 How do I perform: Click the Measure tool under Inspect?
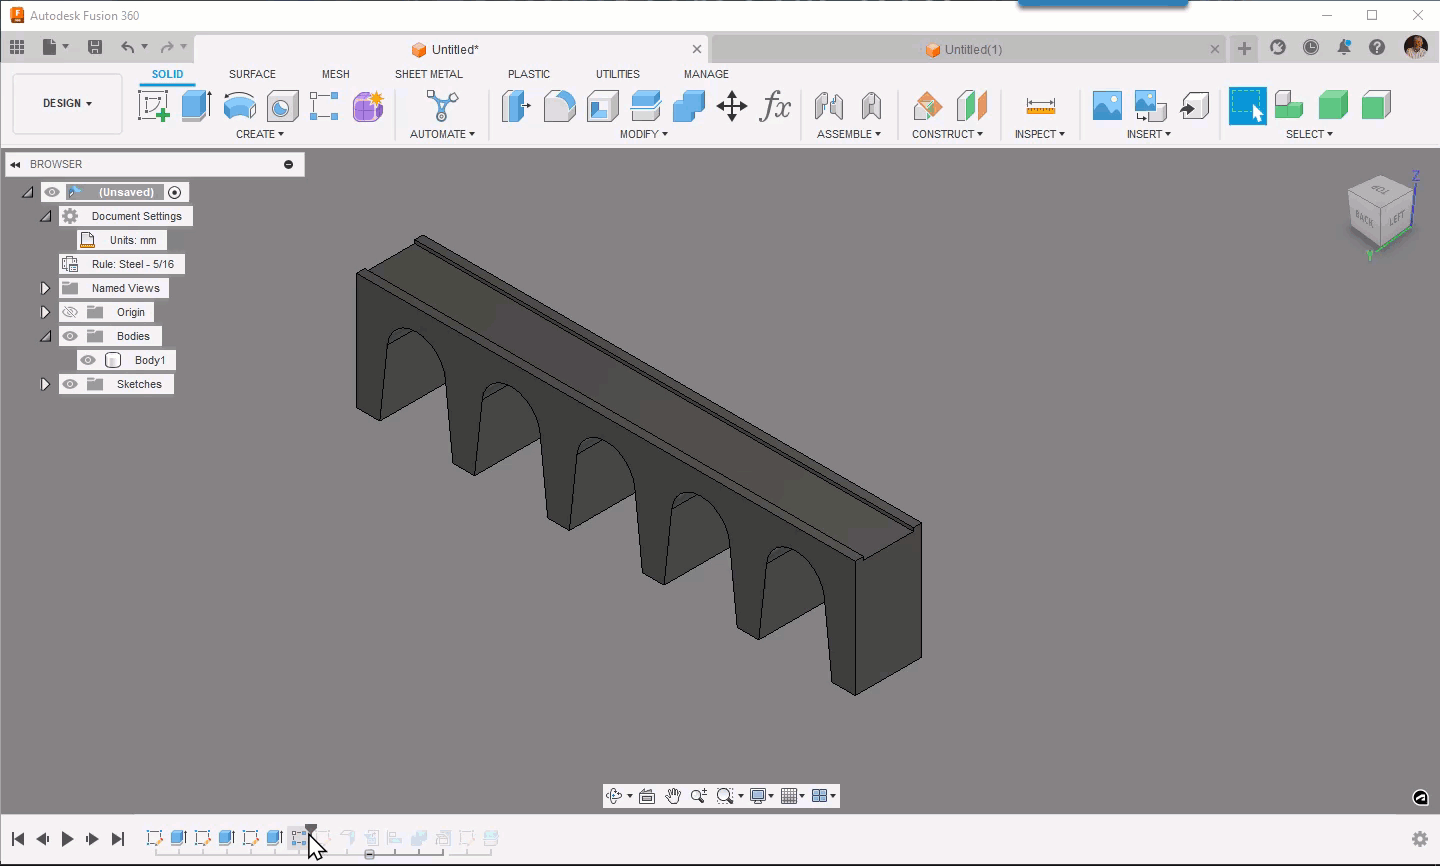click(1040, 105)
